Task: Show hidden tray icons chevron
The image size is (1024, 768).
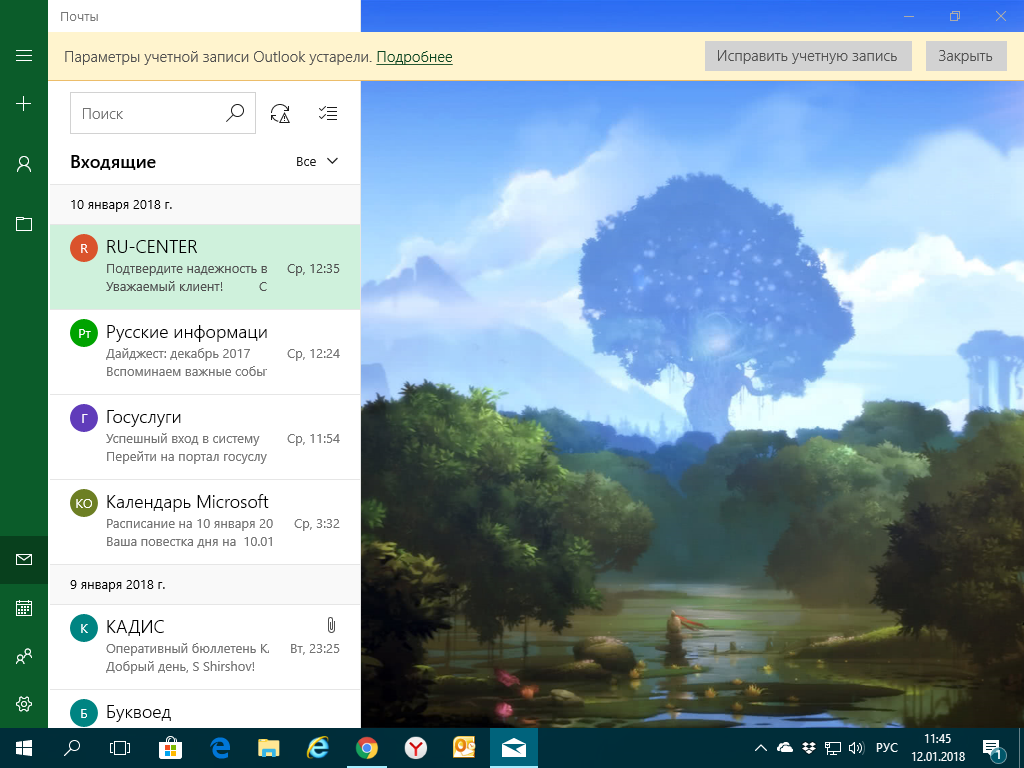Action: (x=761, y=748)
